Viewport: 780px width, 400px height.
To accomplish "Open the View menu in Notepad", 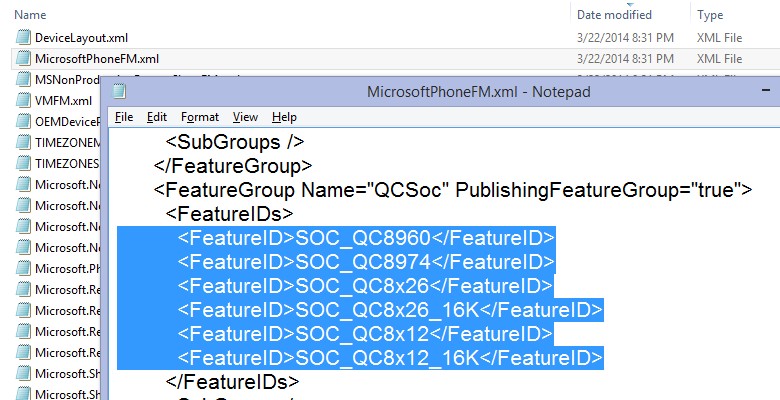I will click(x=245, y=117).
